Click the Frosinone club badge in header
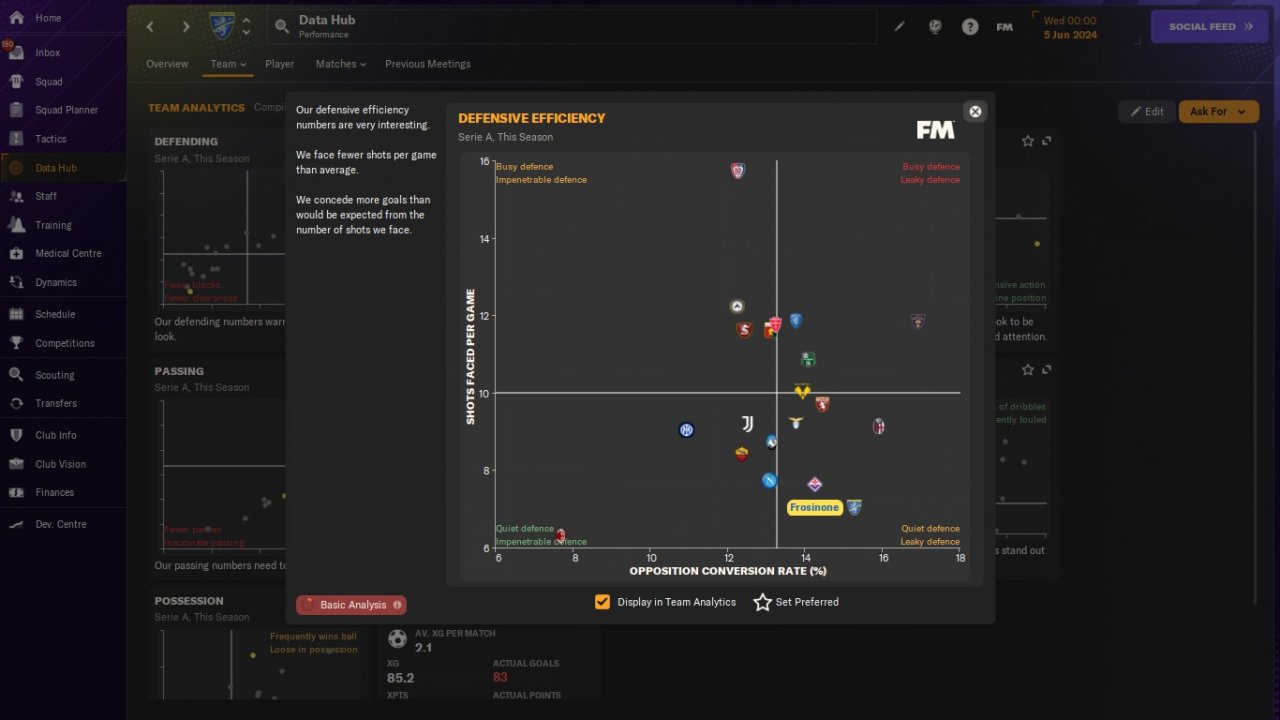This screenshot has height=720, width=1280. point(222,26)
